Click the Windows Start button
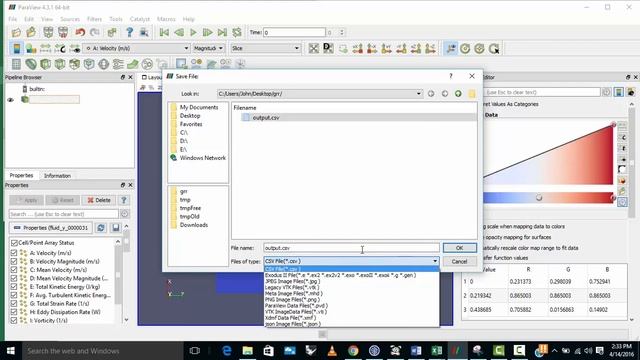Image resolution: width=640 pixels, height=360 pixels. click(x=11, y=351)
